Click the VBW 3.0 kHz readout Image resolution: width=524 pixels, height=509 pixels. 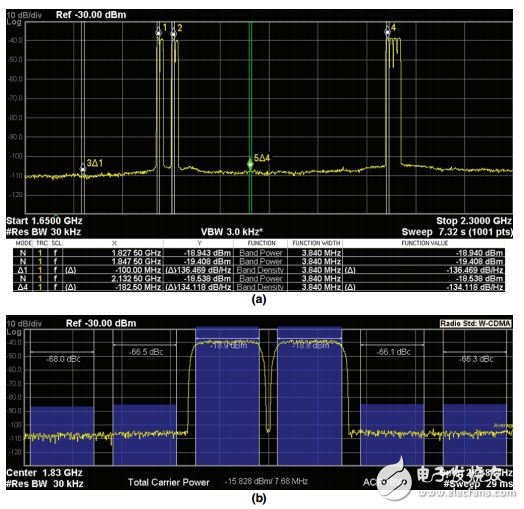click(232, 232)
